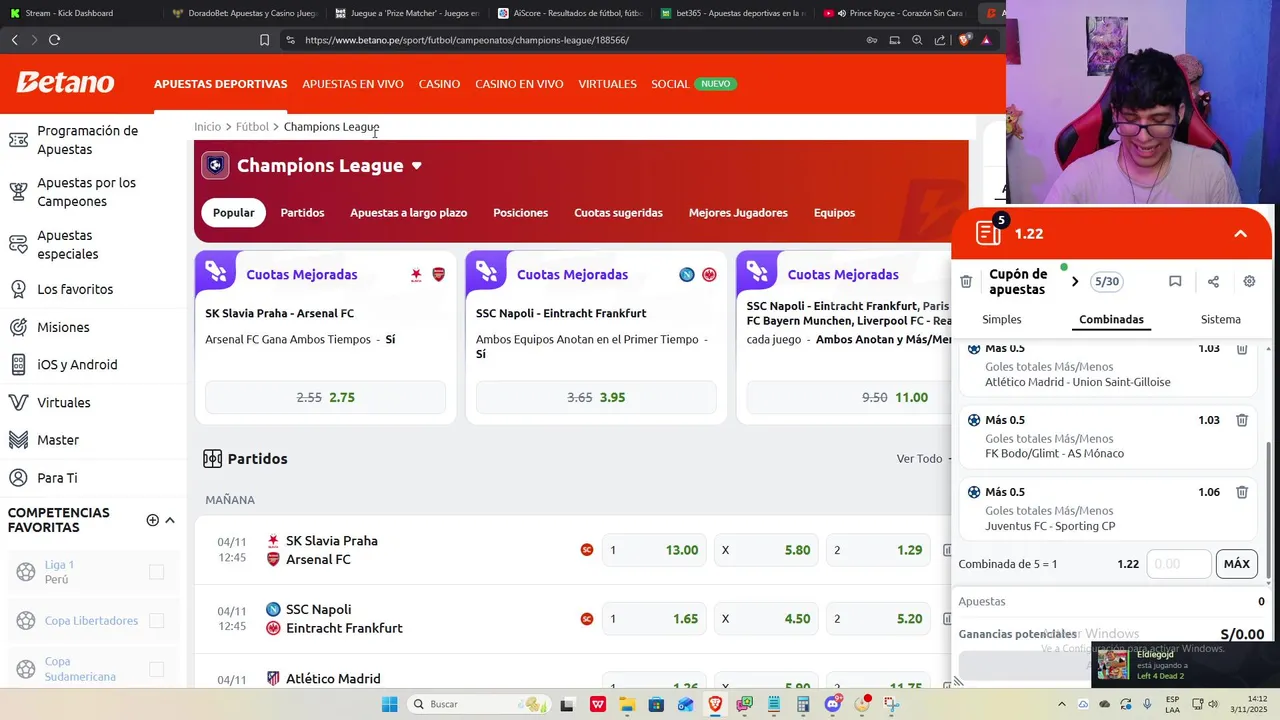Tick the Copa Sudamericana favorite checkbox

tap(156, 669)
